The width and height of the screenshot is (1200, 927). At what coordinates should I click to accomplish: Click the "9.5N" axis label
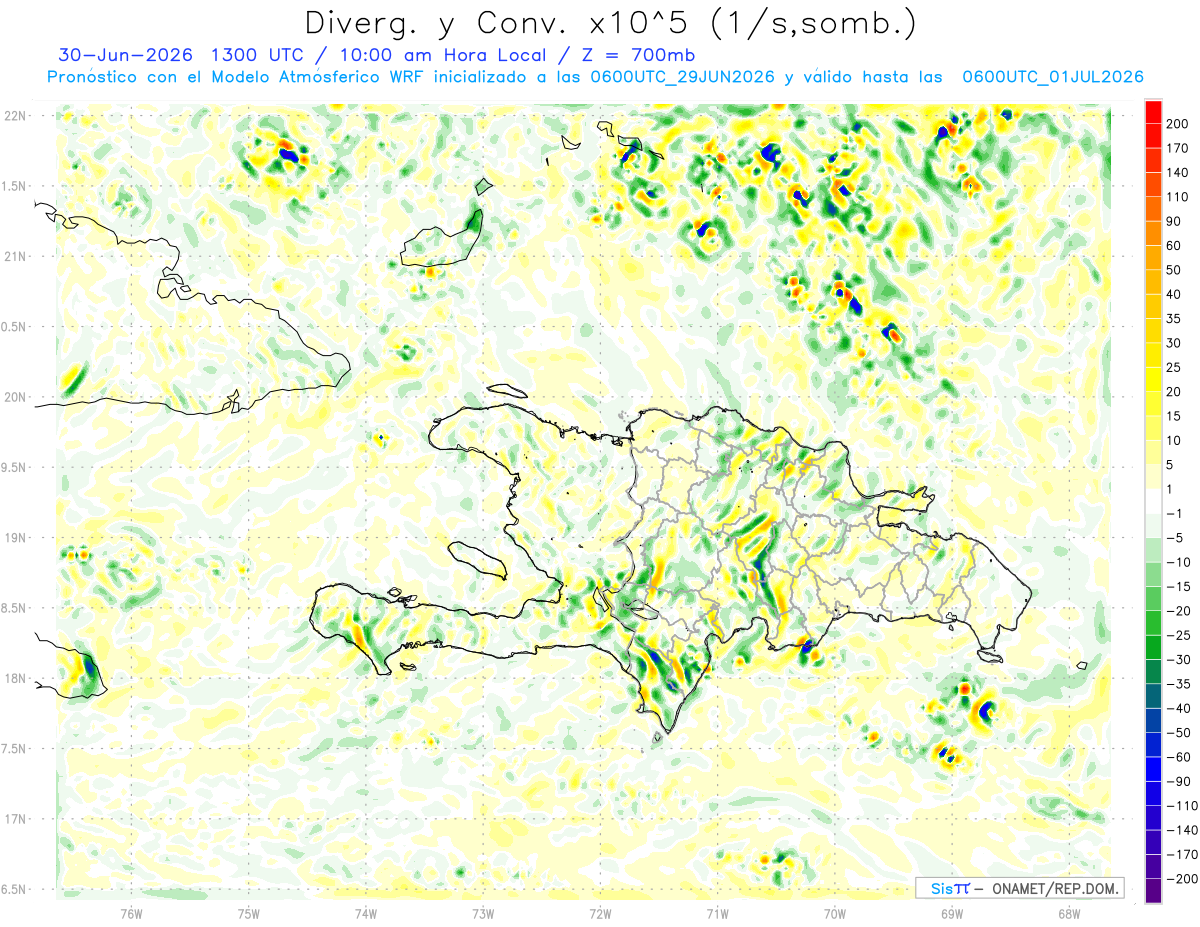[x=15, y=468]
